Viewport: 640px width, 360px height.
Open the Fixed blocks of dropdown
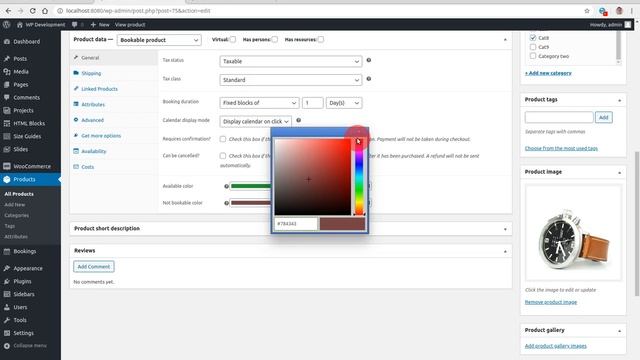(259, 103)
